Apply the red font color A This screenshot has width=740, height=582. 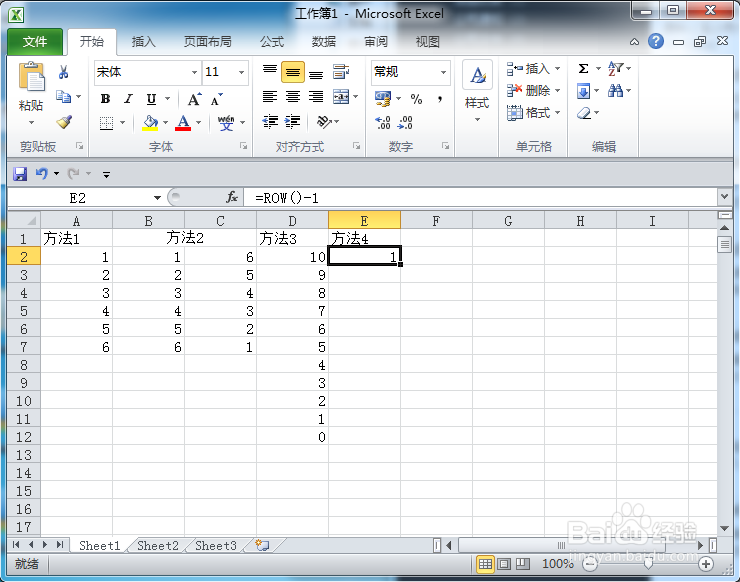(x=183, y=123)
